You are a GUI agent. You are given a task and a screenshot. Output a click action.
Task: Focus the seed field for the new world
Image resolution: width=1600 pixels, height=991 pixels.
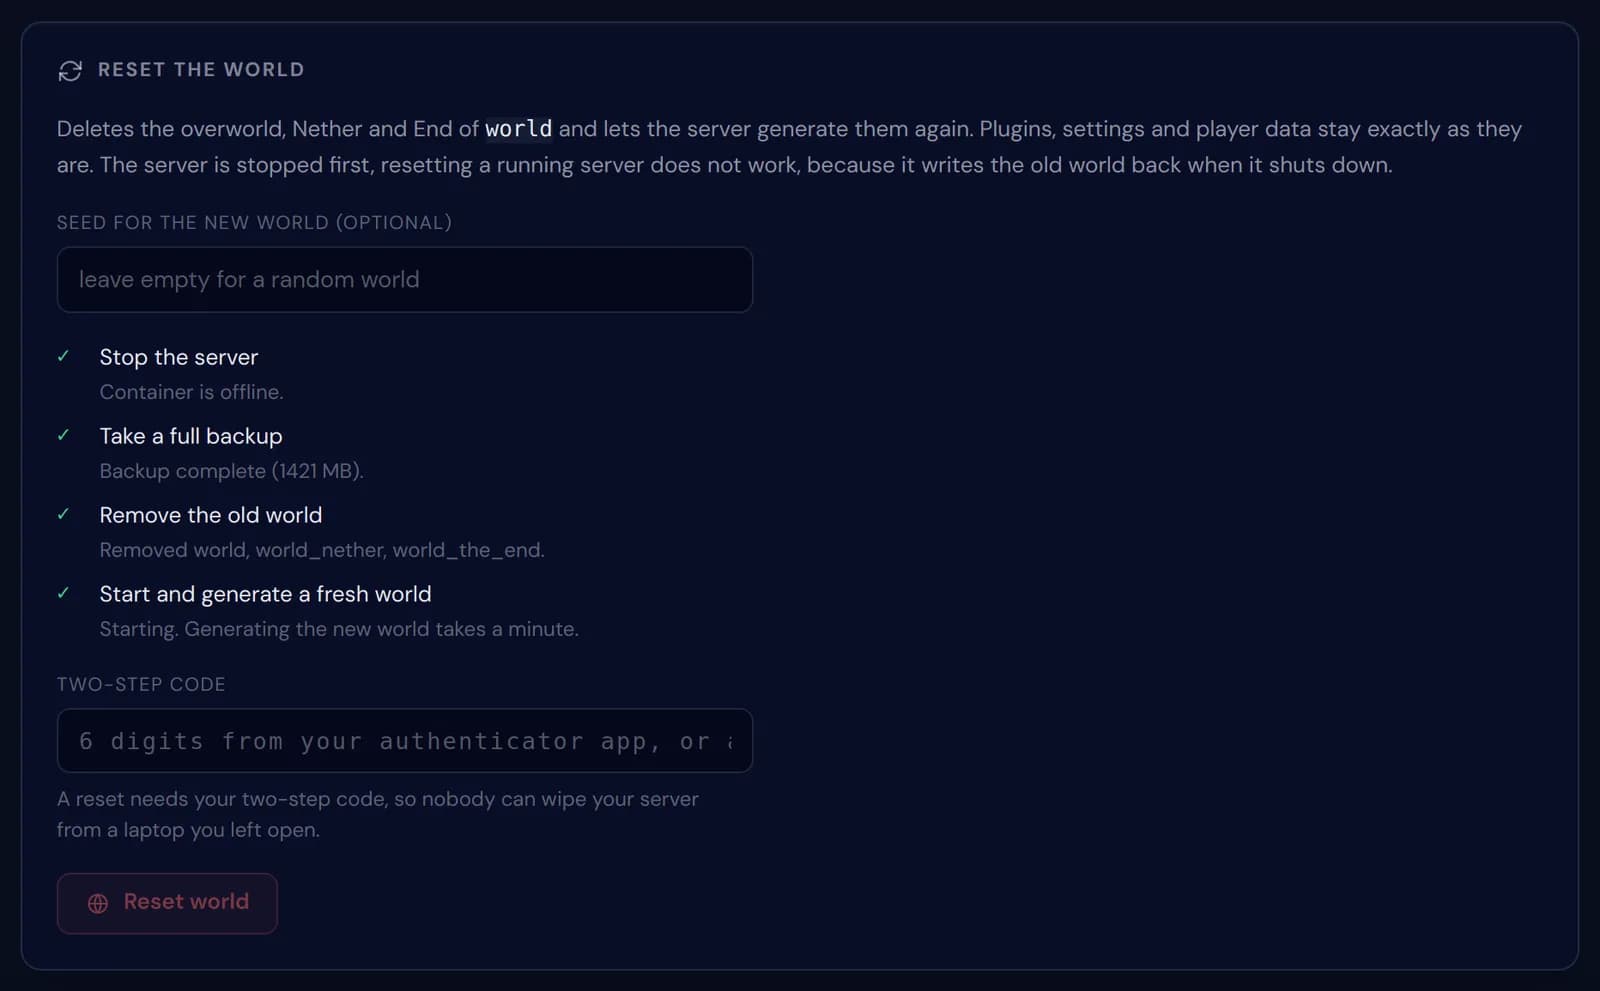405,280
